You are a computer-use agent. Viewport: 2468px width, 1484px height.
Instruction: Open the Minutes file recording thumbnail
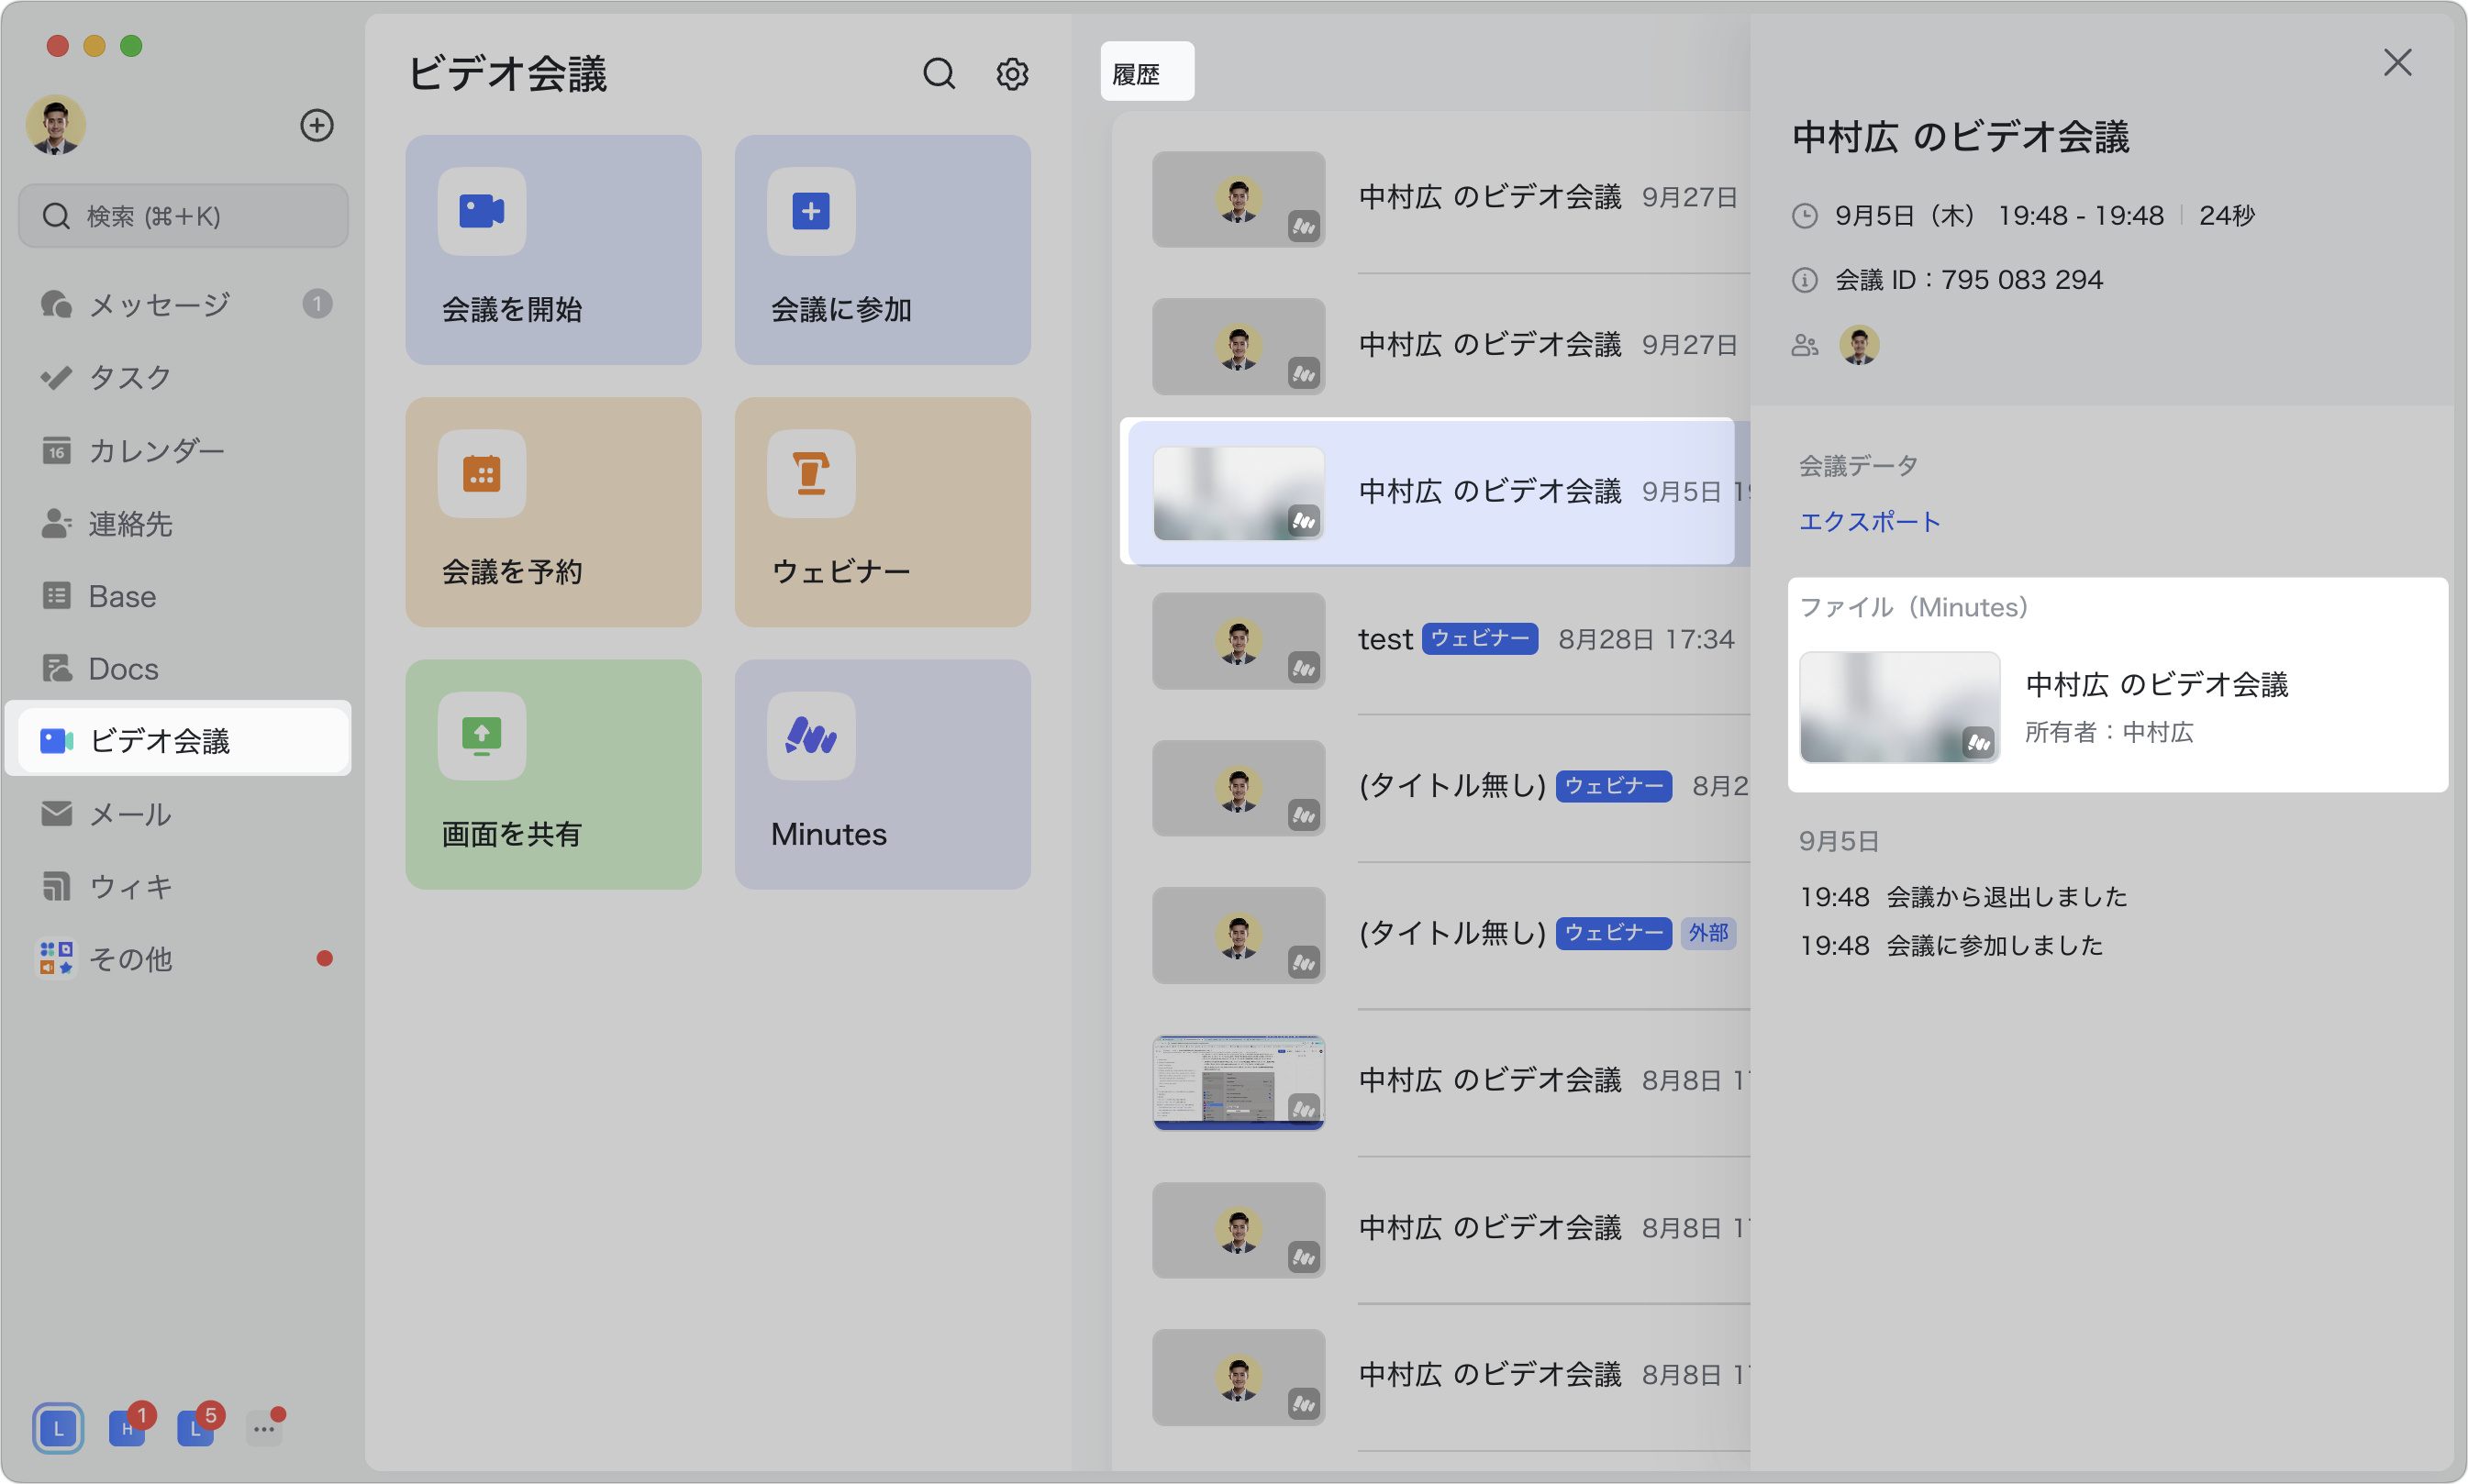click(x=1898, y=707)
